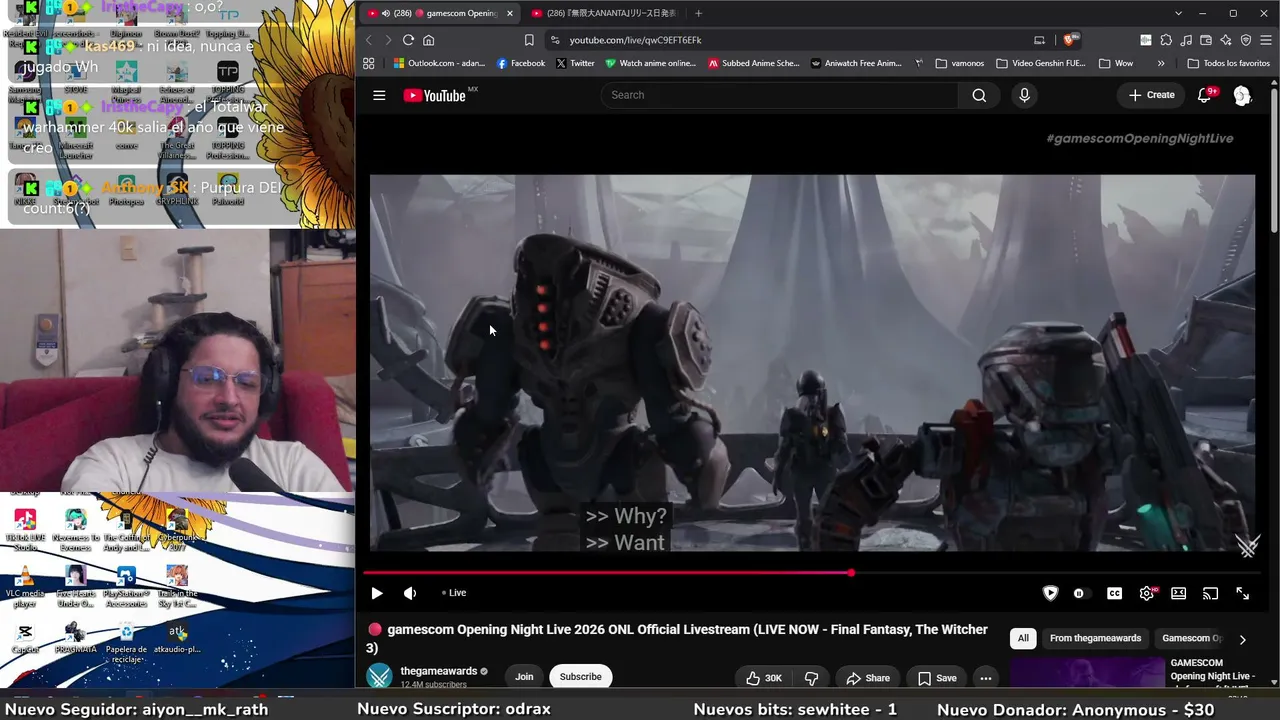
Task: Open thegameawards channel avatar
Action: point(380,677)
